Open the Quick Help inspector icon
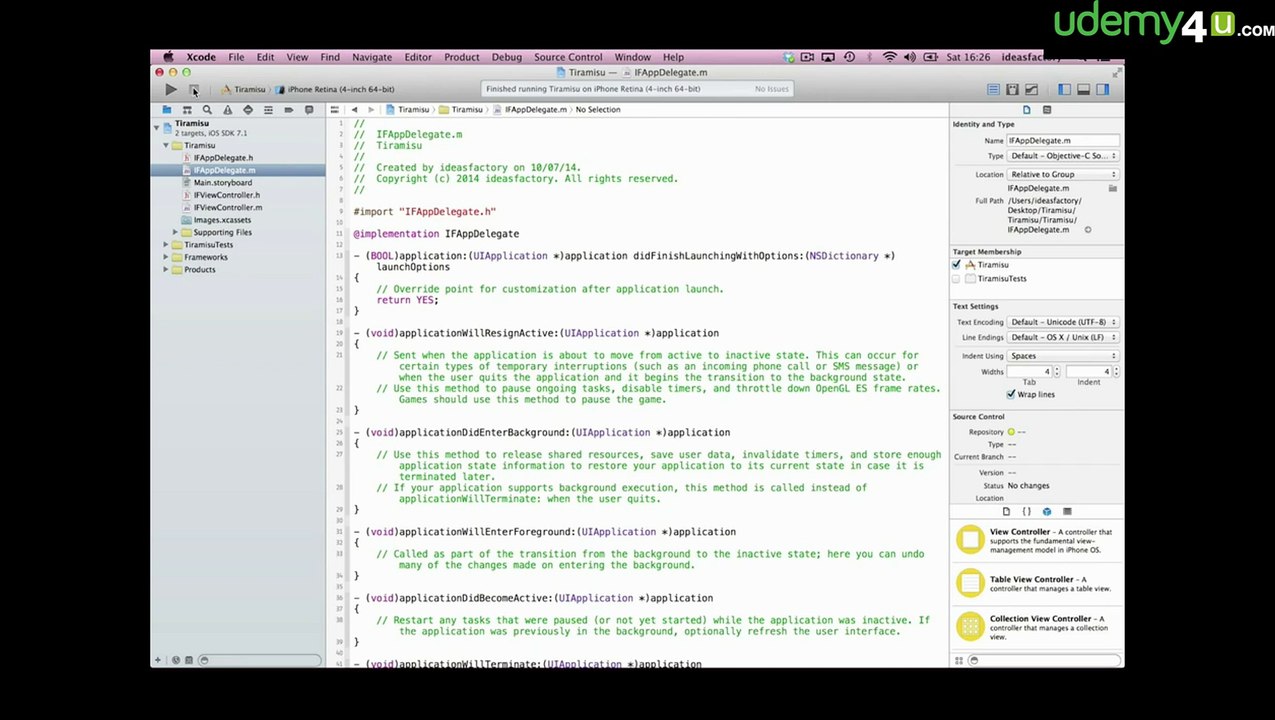Viewport: 1275px width, 720px height. (x=1047, y=110)
